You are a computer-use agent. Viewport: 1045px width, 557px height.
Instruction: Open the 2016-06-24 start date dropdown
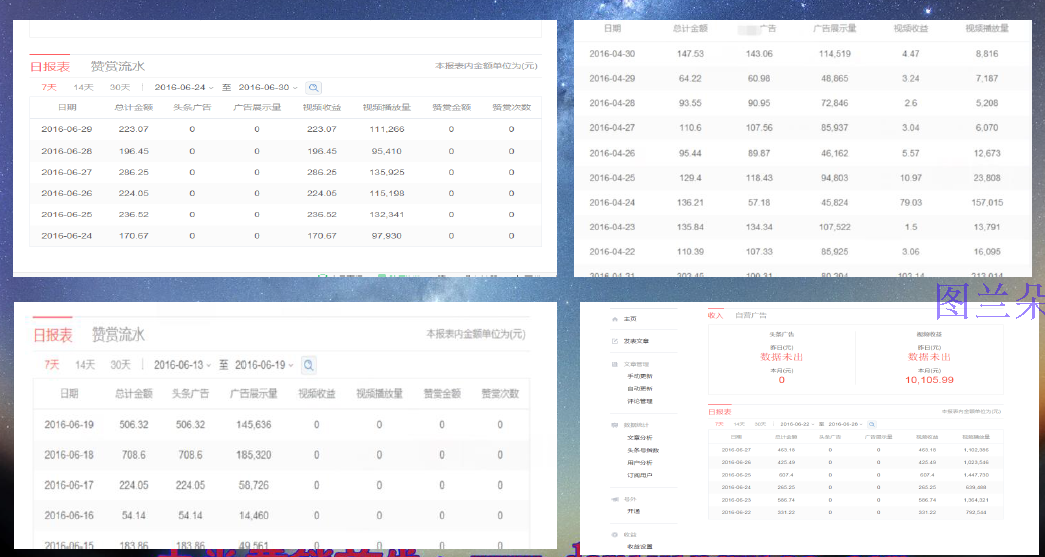(x=184, y=87)
